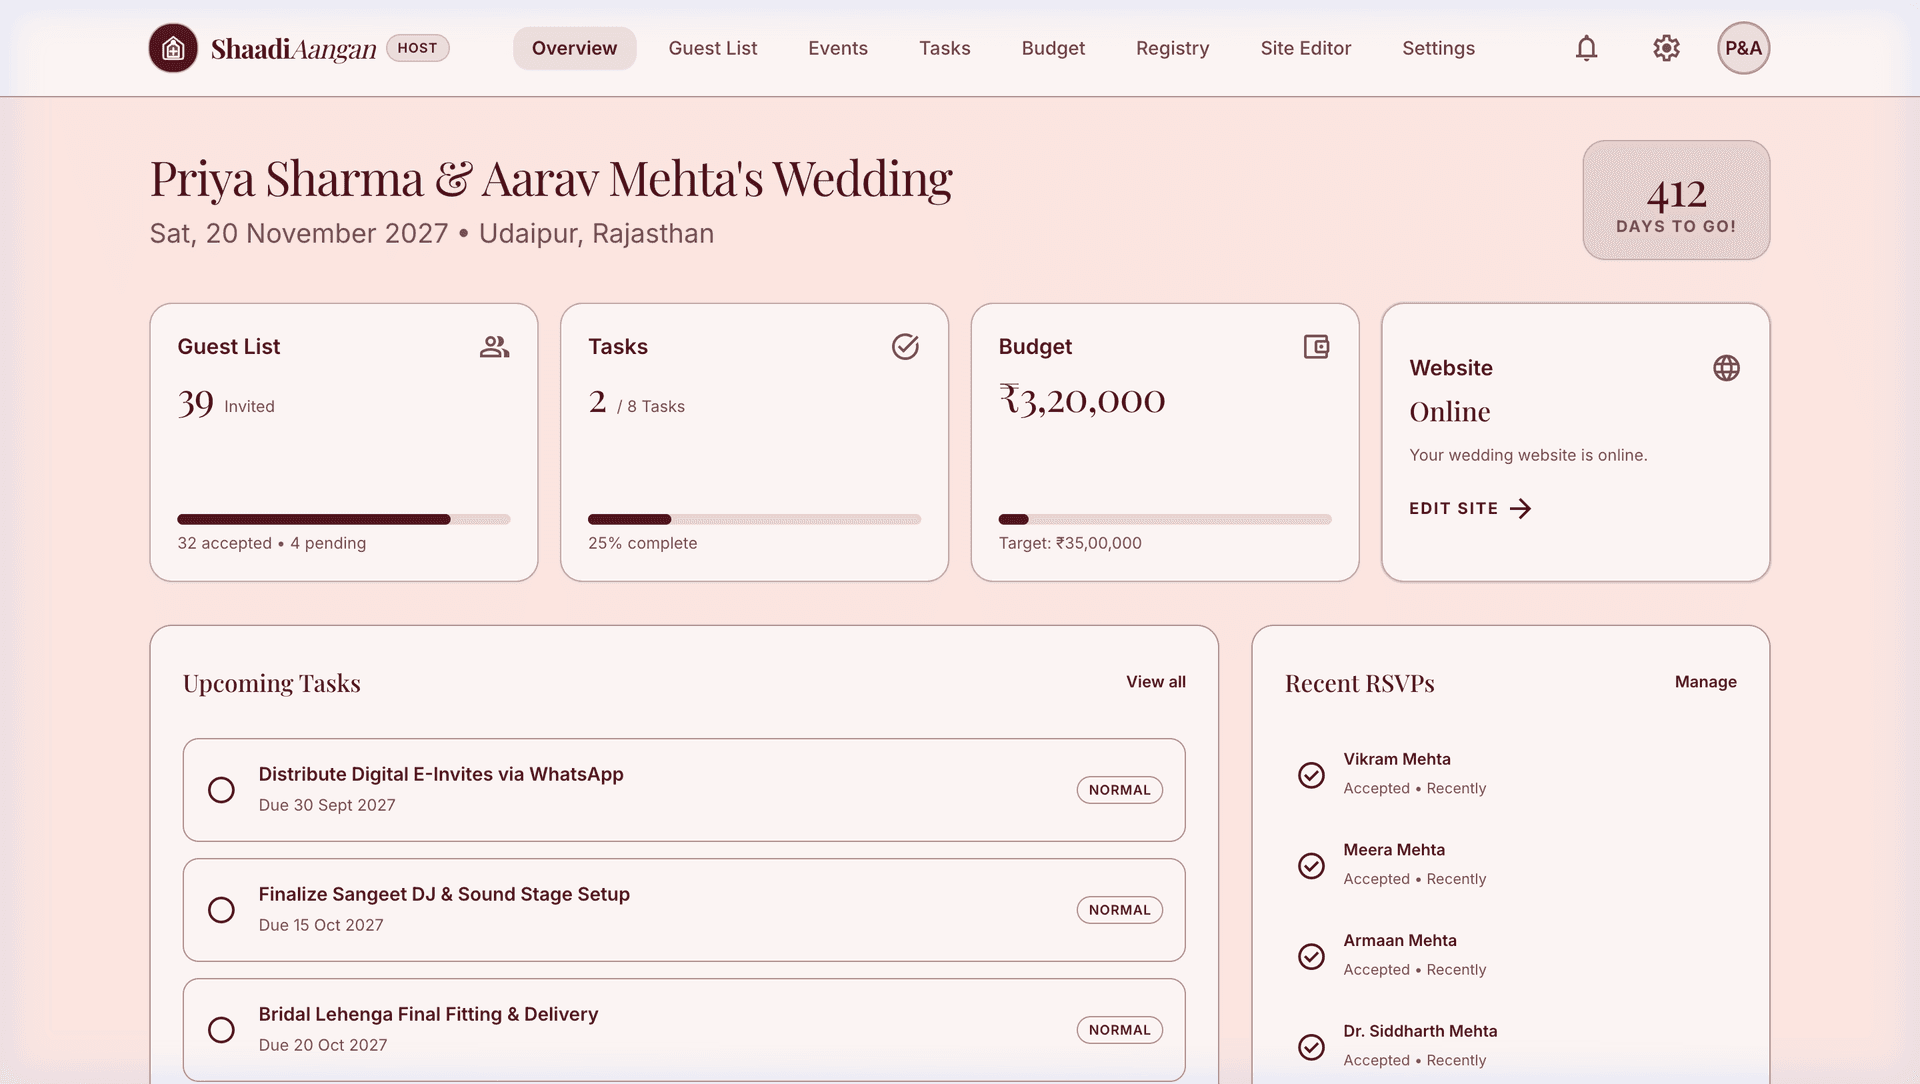Switch to the Overview tab
Screen dimensions: 1920x1084
pyautogui.click(x=574, y=48)
